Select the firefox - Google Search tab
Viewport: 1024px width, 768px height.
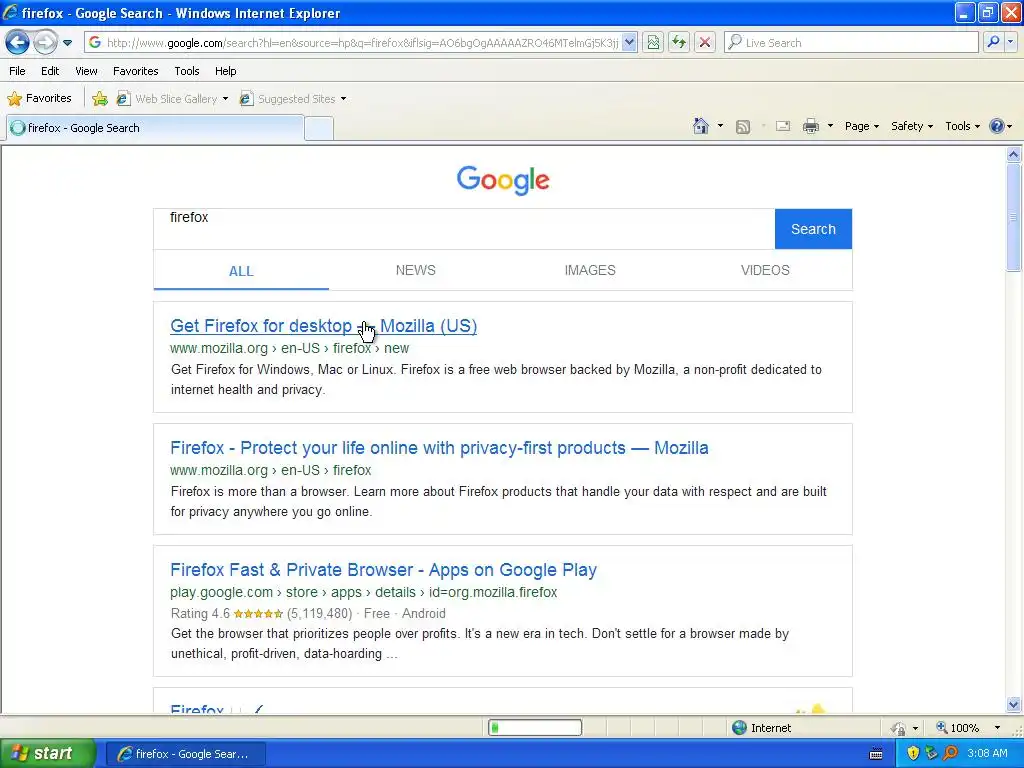(155, 128)
